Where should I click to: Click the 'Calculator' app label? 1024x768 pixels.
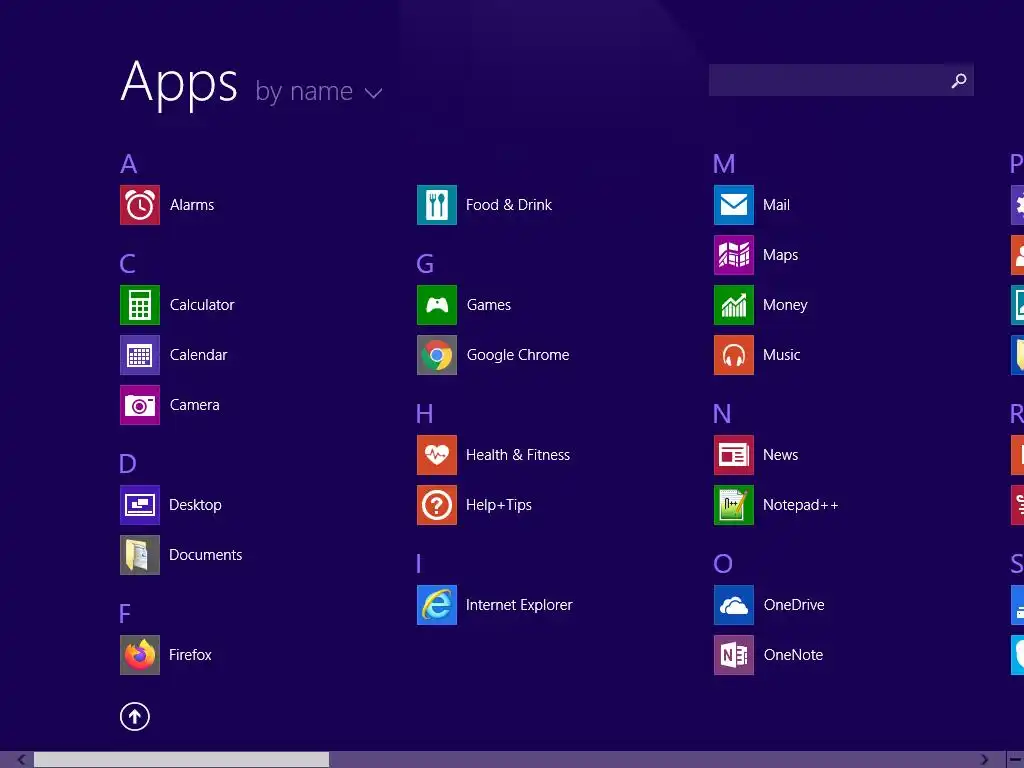click(202, 305)
